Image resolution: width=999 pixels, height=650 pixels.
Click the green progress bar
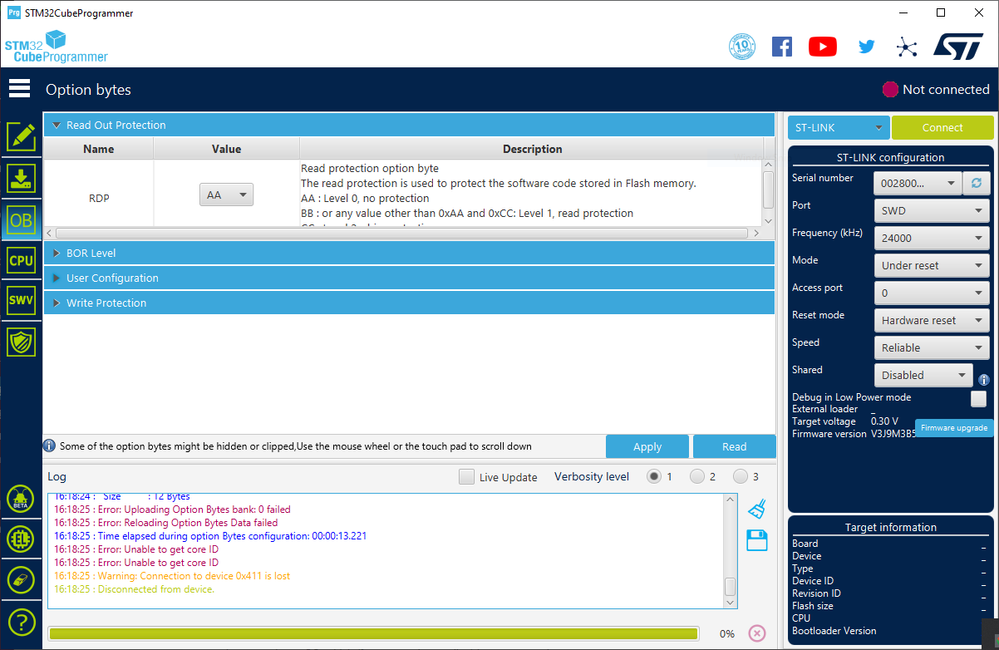coord(373,633)
